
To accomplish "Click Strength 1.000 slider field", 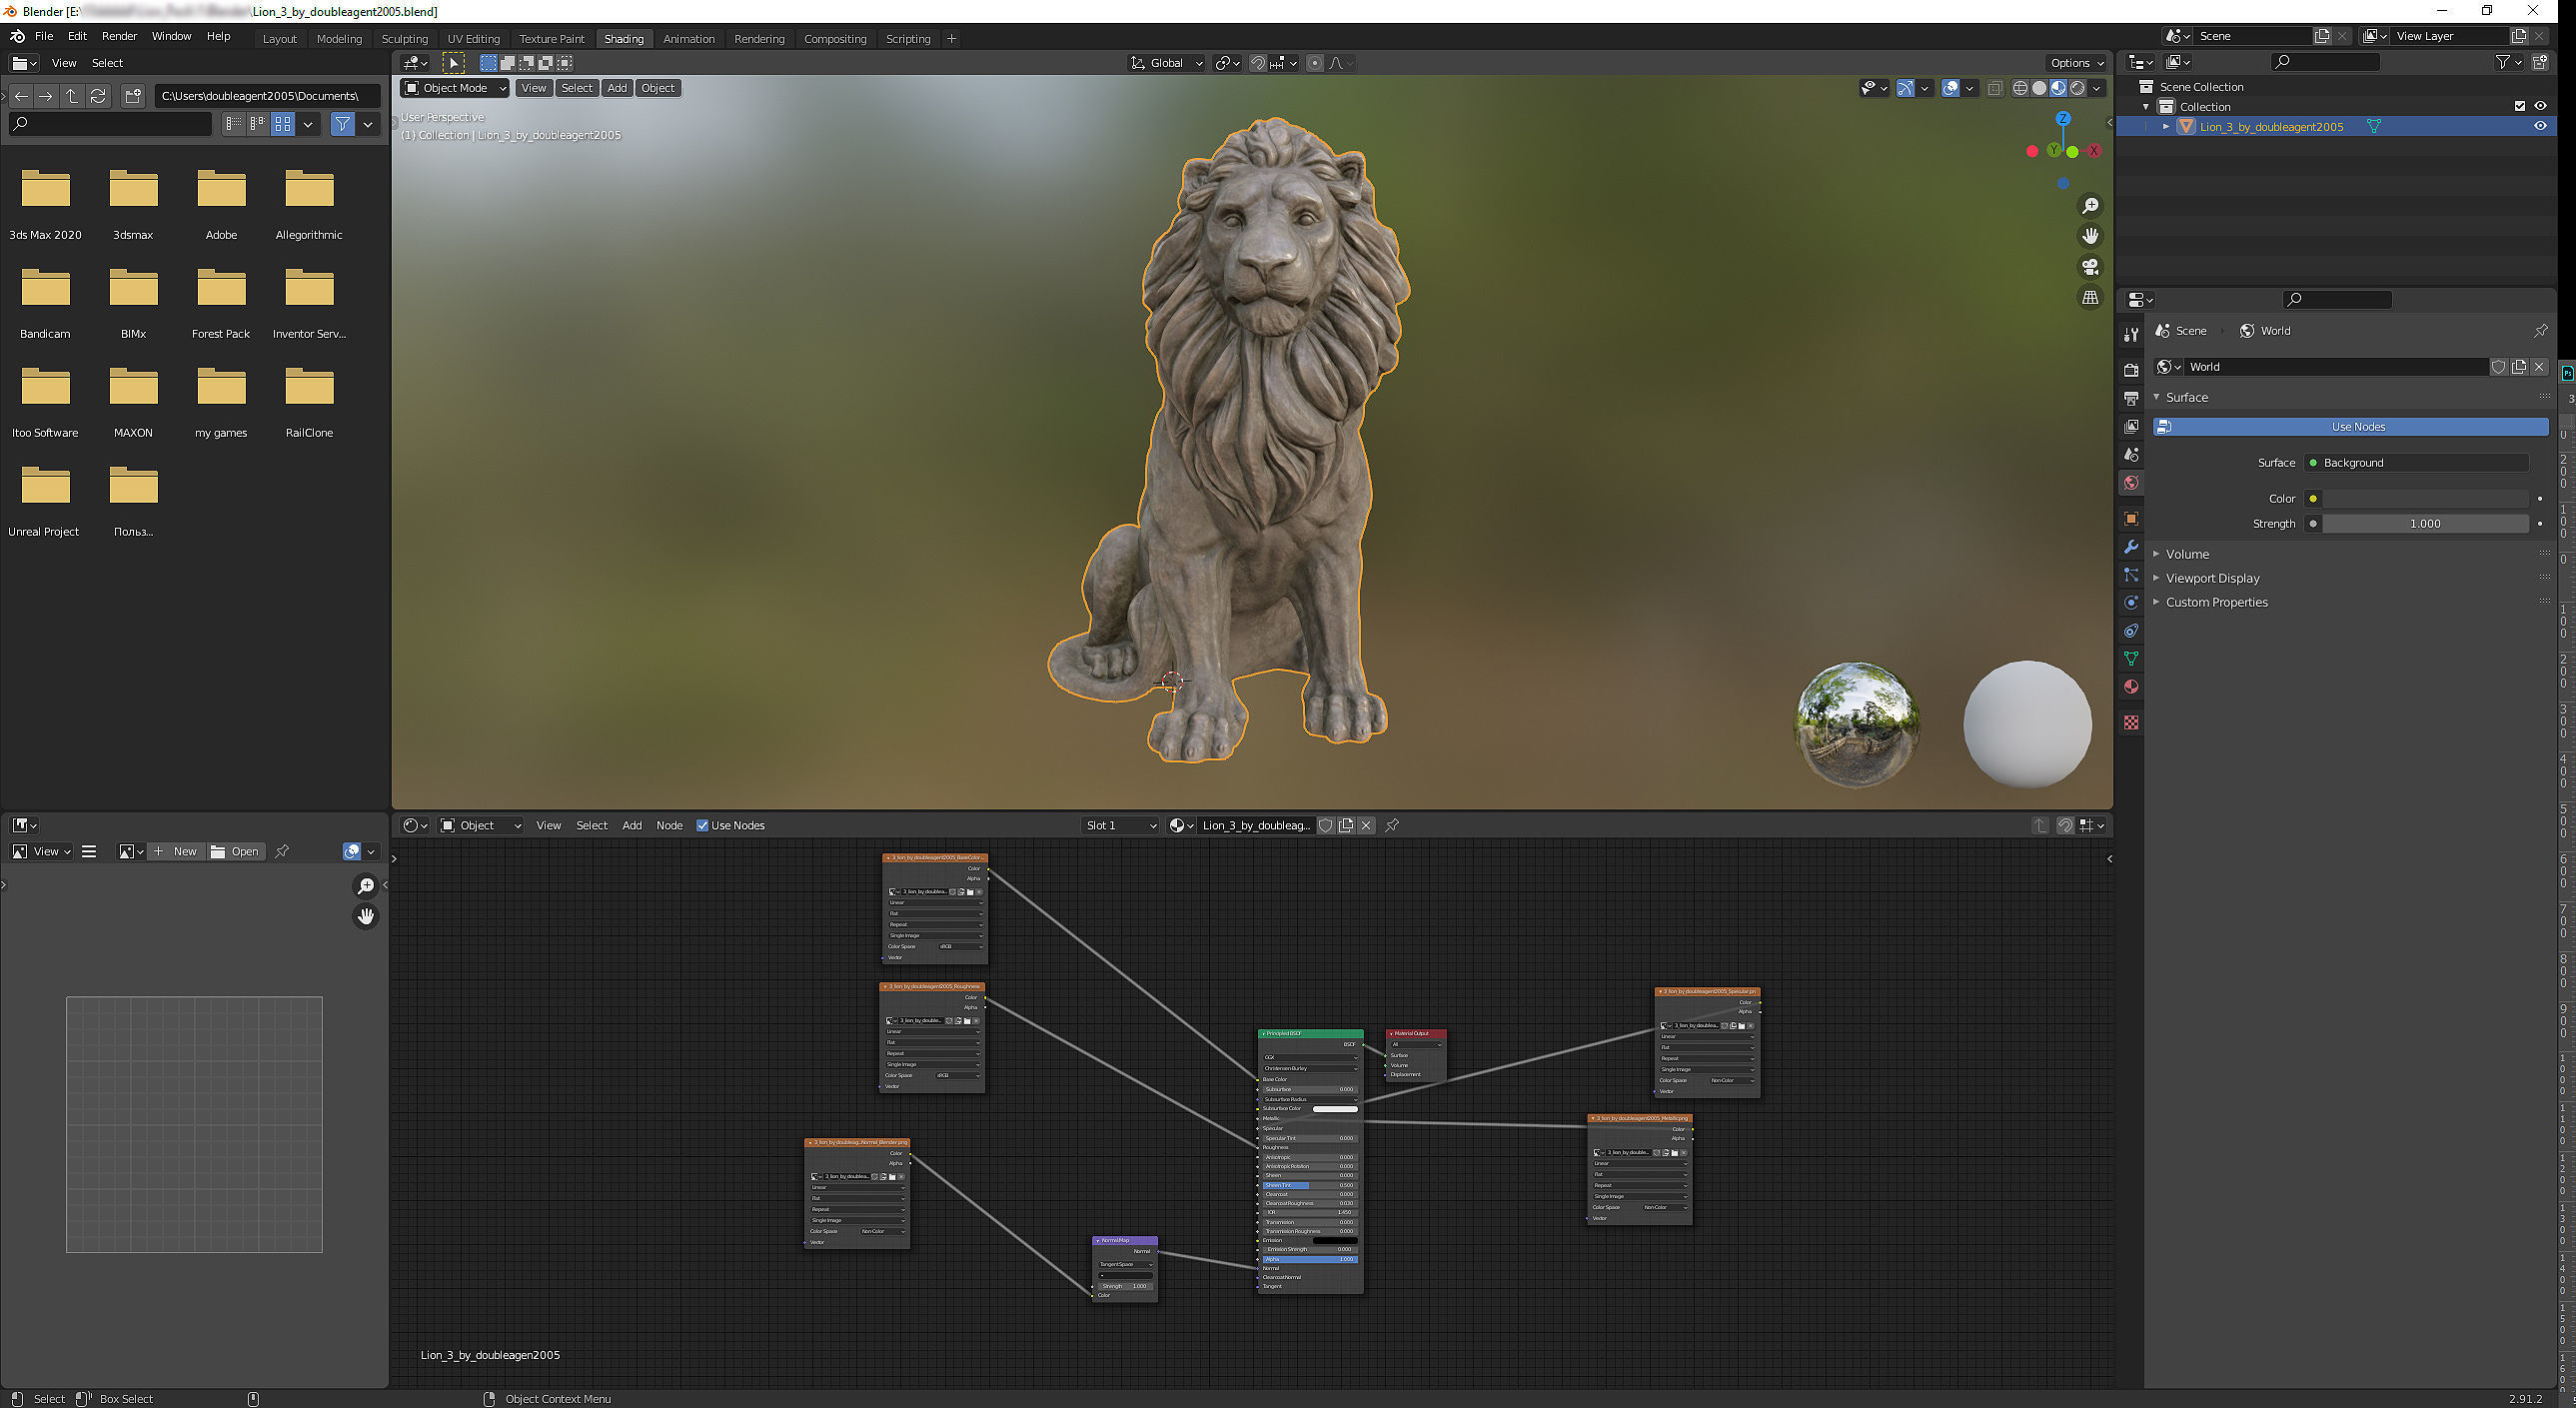I will (x=2425, y=524).
